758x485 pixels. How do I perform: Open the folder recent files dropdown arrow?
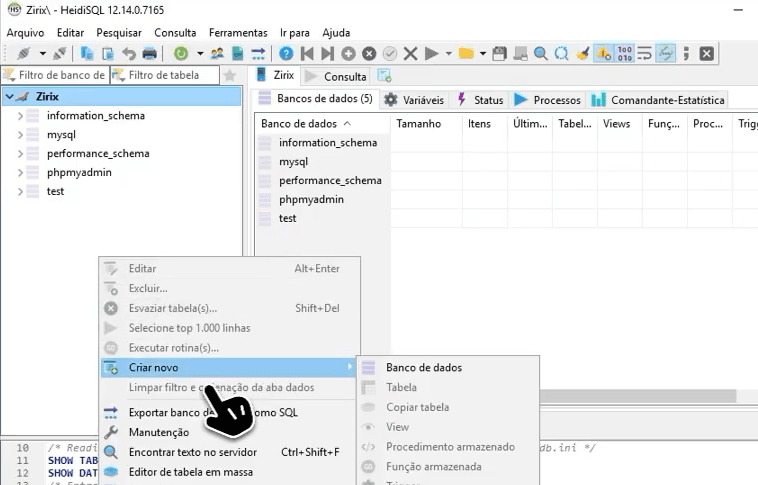click(482, 53)
